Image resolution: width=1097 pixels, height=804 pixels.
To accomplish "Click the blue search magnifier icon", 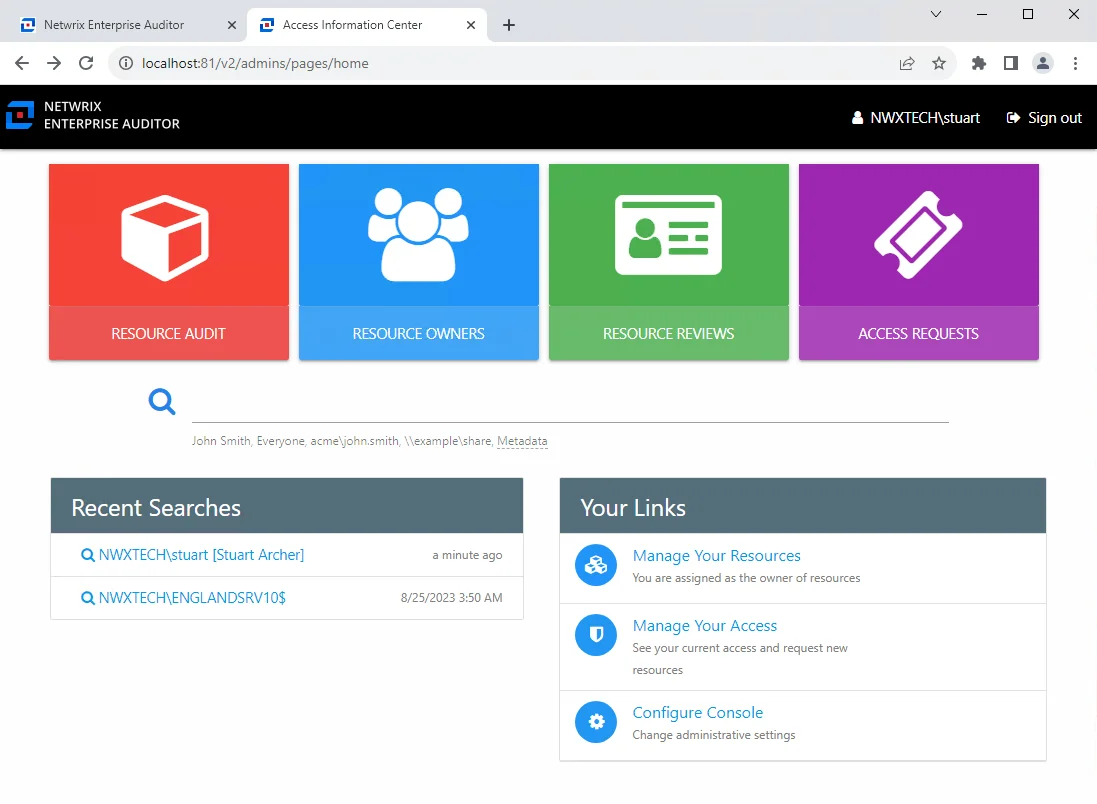I will (161, 401).
